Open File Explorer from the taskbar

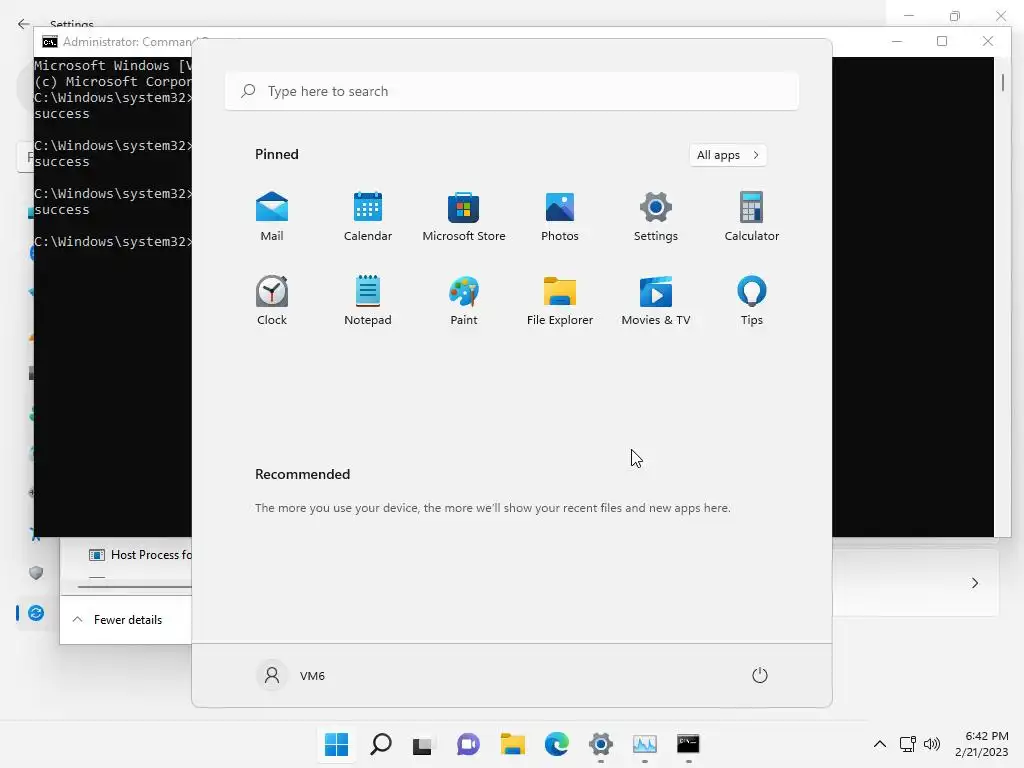point(513,744)
